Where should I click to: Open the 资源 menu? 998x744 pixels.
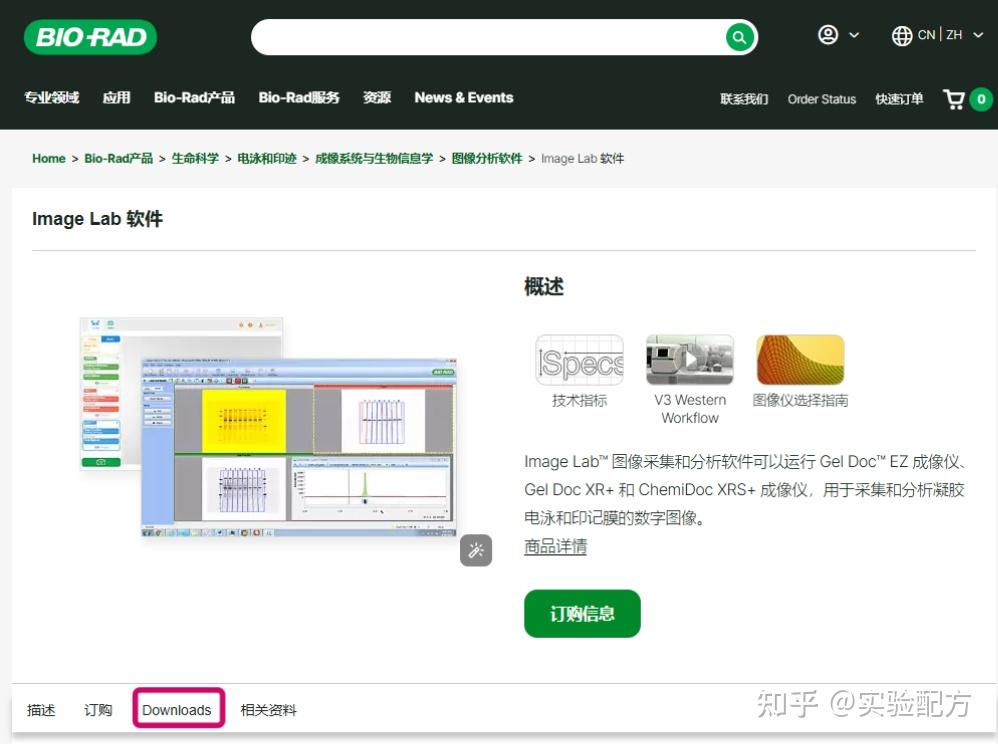(x=377, y=97)
